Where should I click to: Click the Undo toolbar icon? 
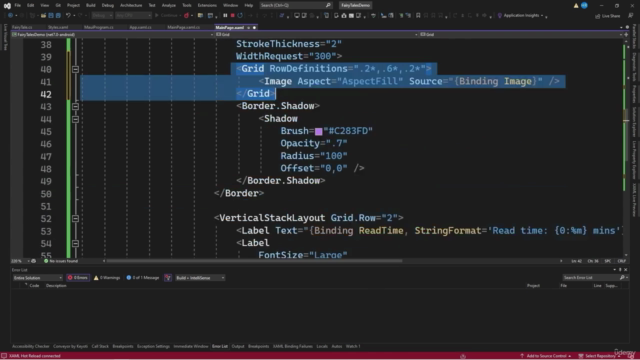click(68, 16)
